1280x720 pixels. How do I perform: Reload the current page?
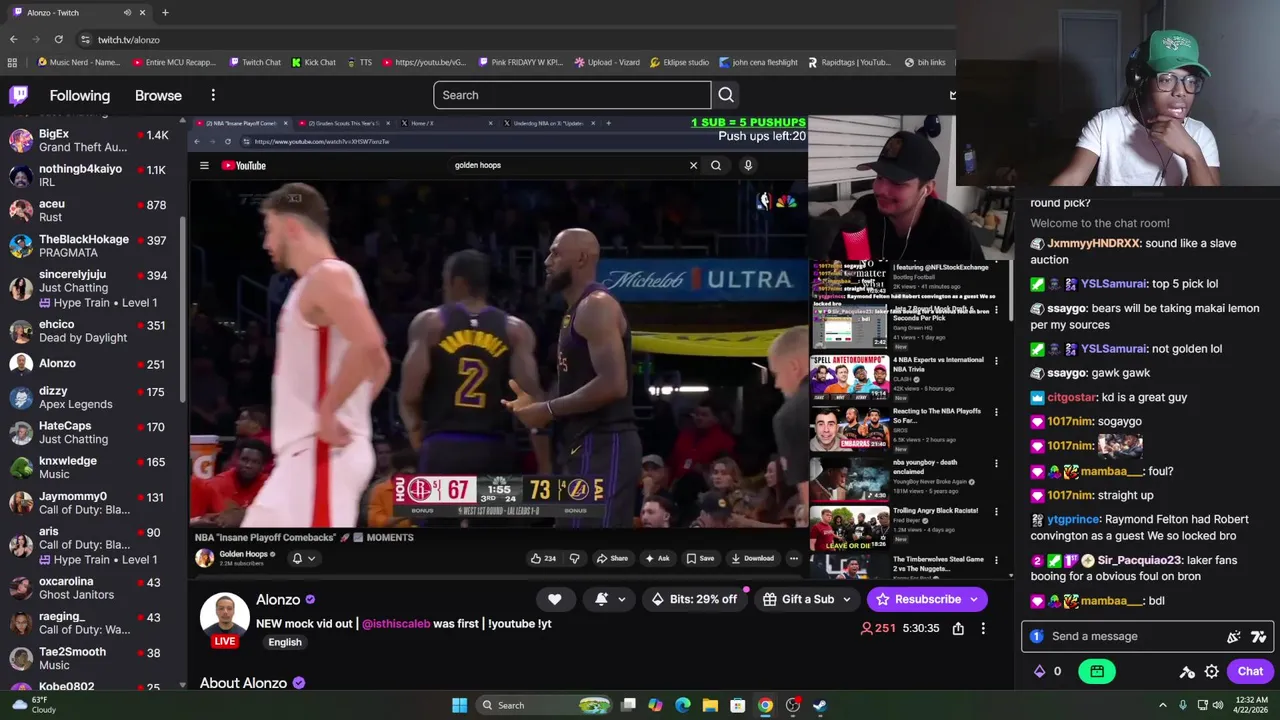pos(59,40)
